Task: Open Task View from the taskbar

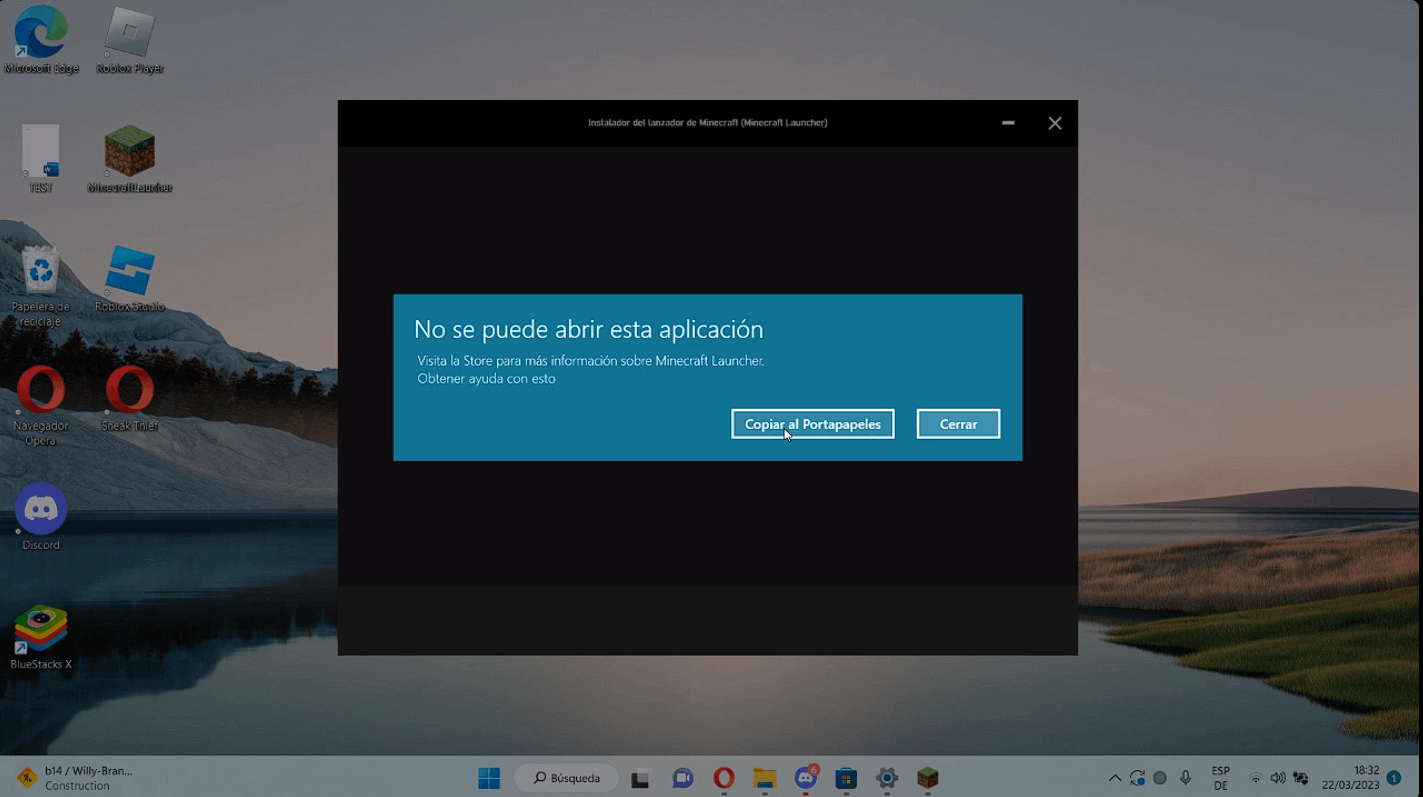Action: (641, 778)
